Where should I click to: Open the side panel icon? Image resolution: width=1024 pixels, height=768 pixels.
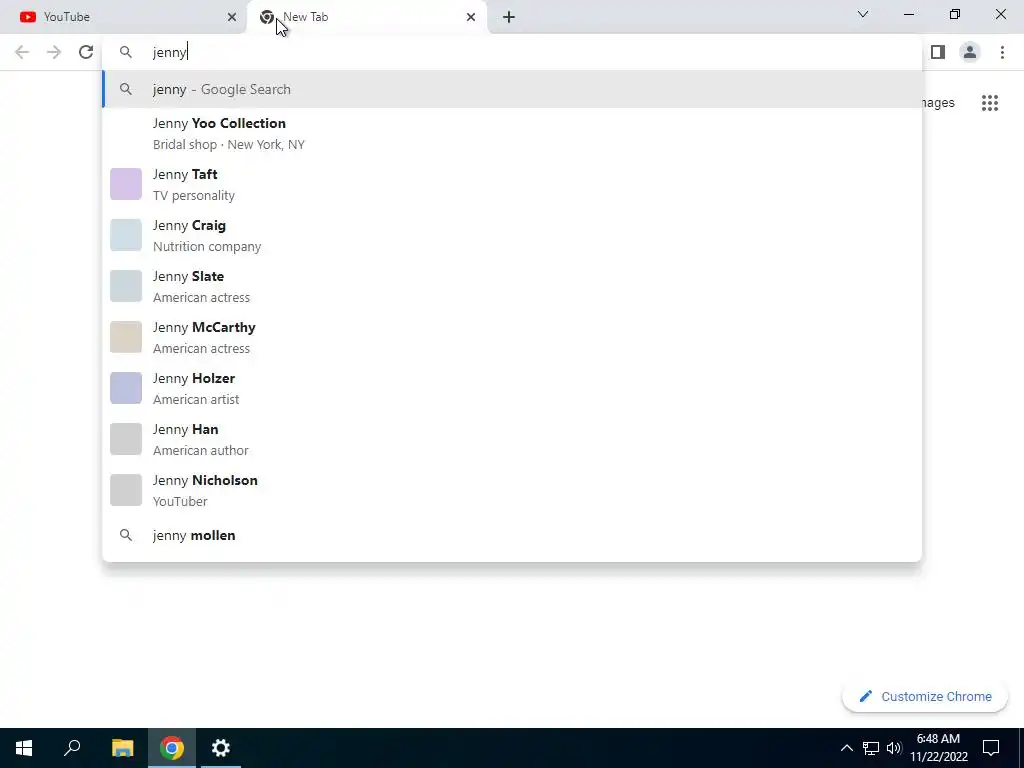pyautogui.click(x=938, y=52)
